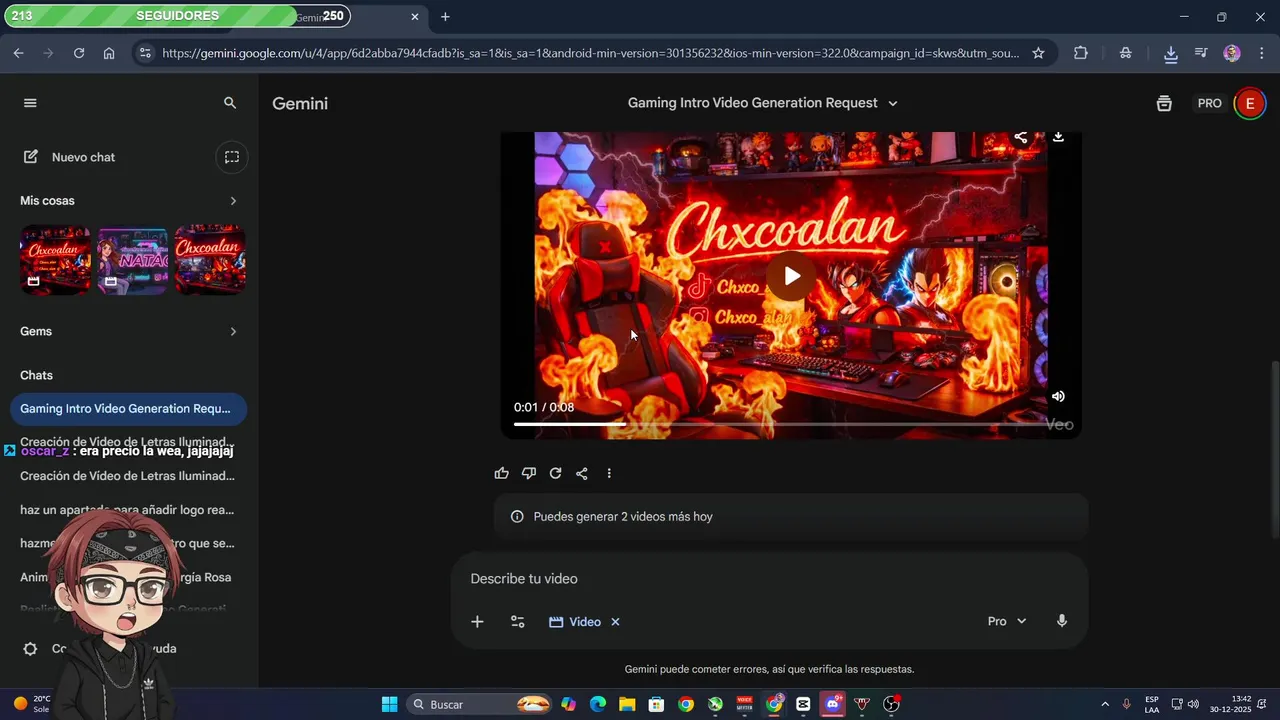Activate the microphone voice input

(x=1062, y=621)
